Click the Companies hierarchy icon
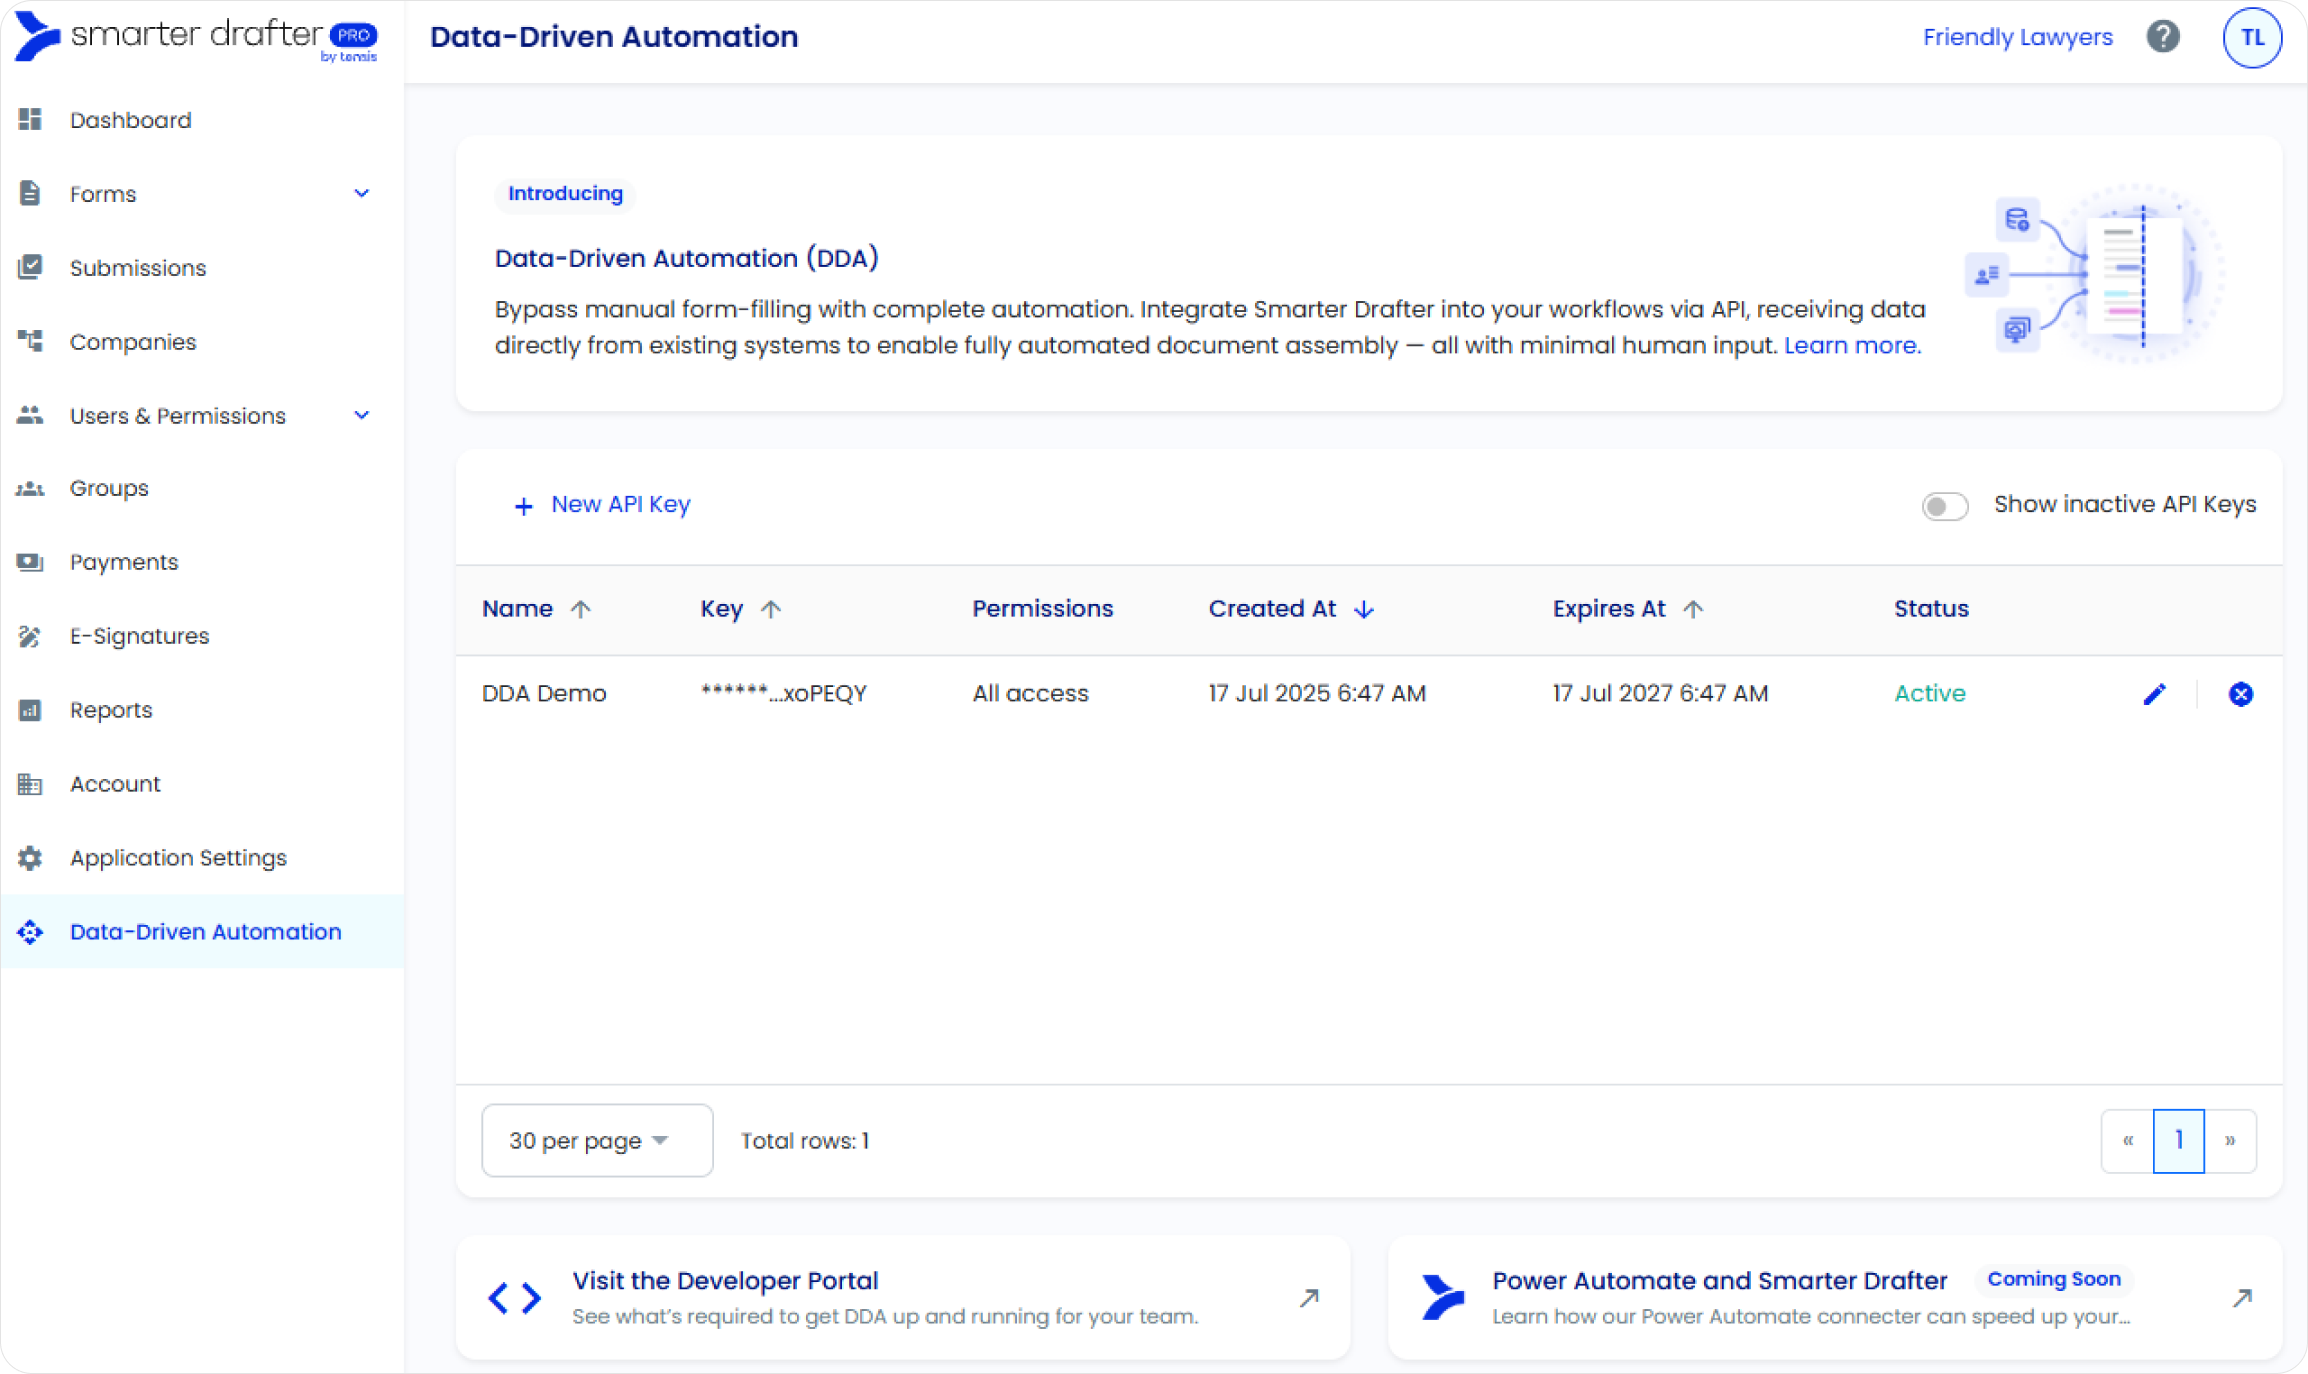The width and height of the screenshot is (2308, 1374). point(30,341)
